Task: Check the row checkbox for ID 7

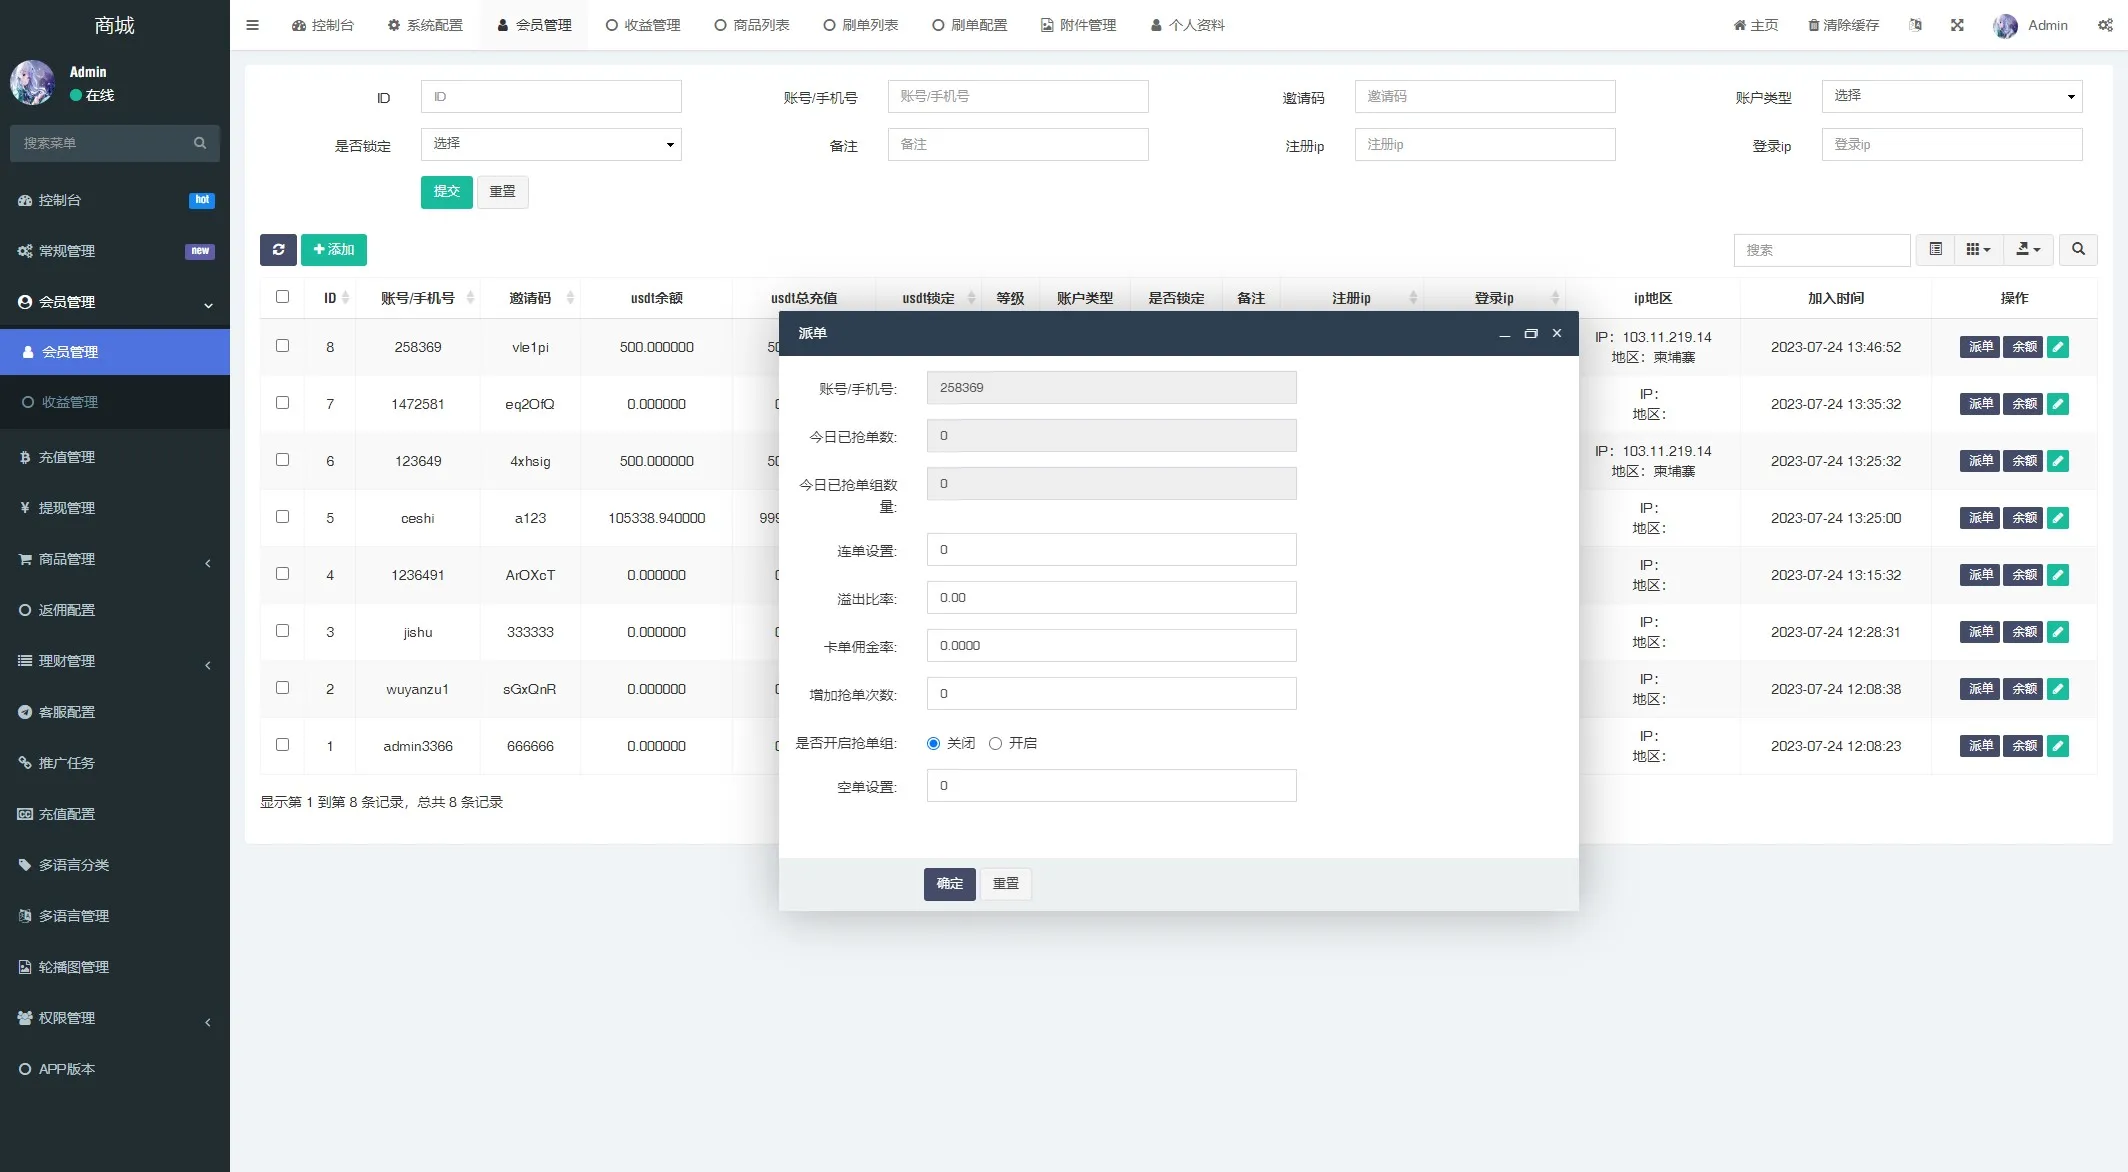Action: (x=282, y=403)
